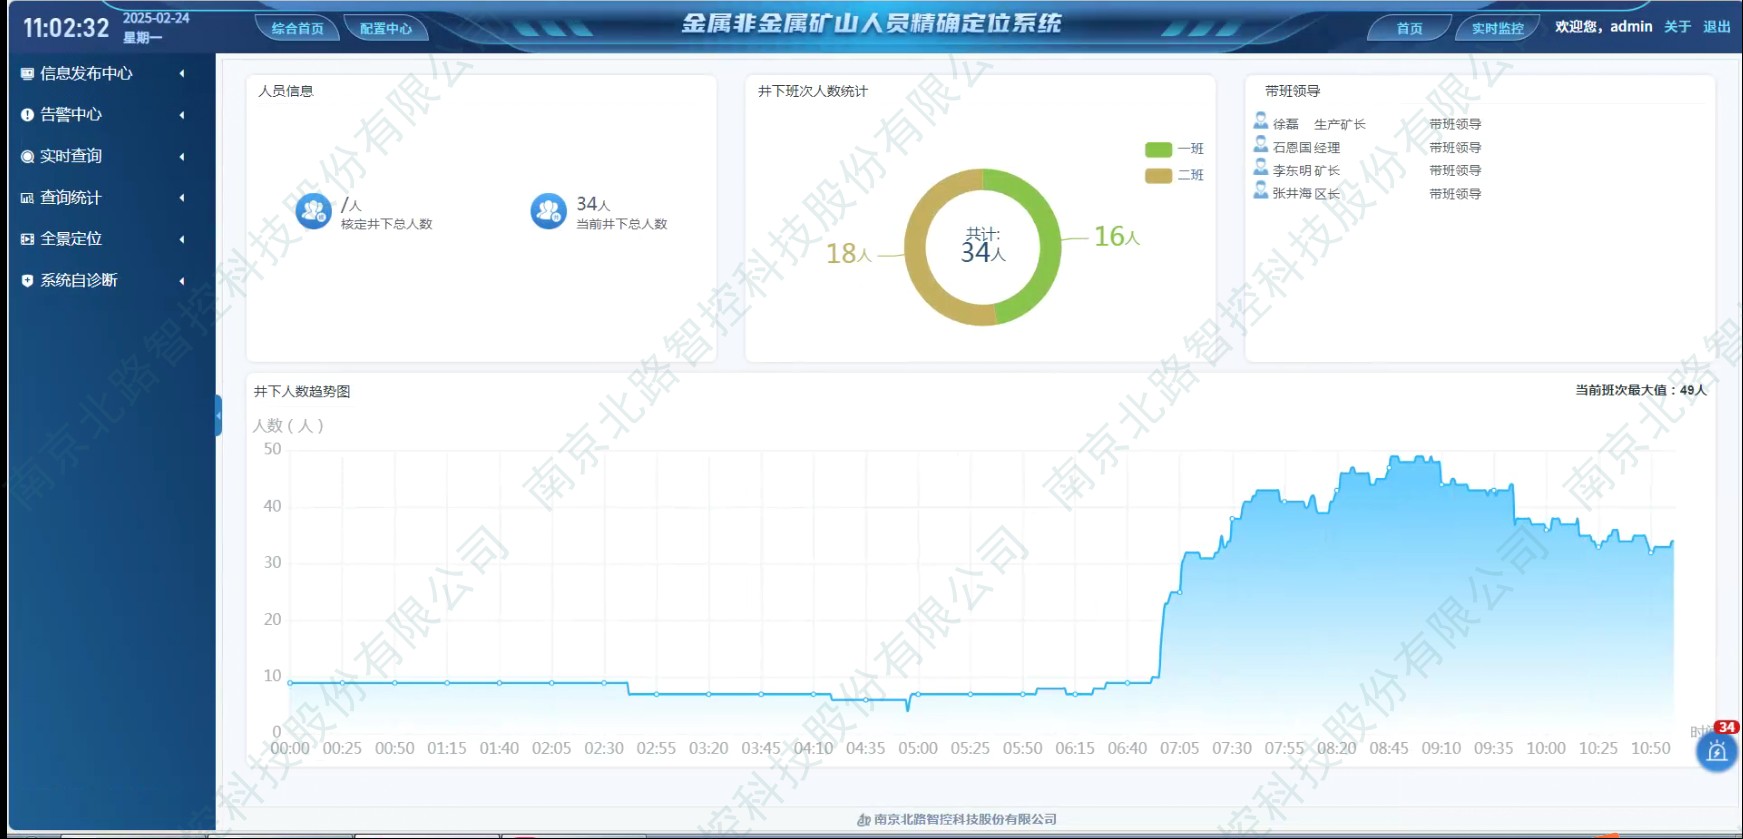Click the 信息发布中心 monitor icon in sidebar
Image resolution: width=1743 pixels, height=839 pixels.
point(27,74)
